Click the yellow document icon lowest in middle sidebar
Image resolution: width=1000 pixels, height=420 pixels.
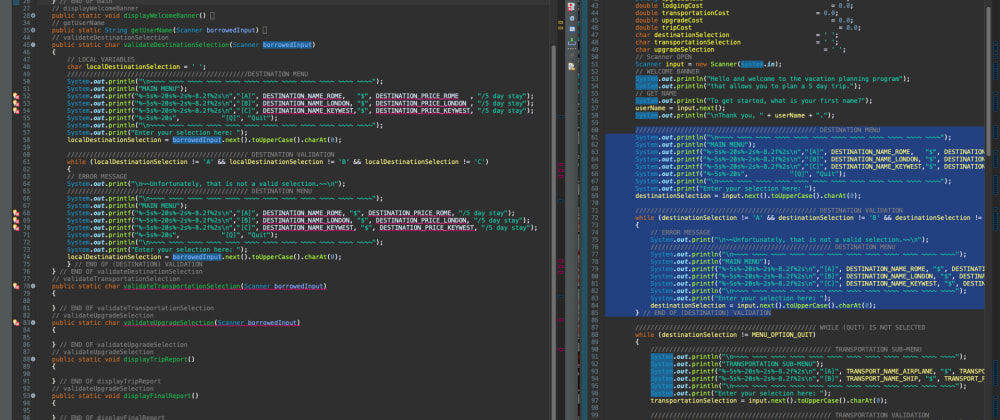pos(571,66)
